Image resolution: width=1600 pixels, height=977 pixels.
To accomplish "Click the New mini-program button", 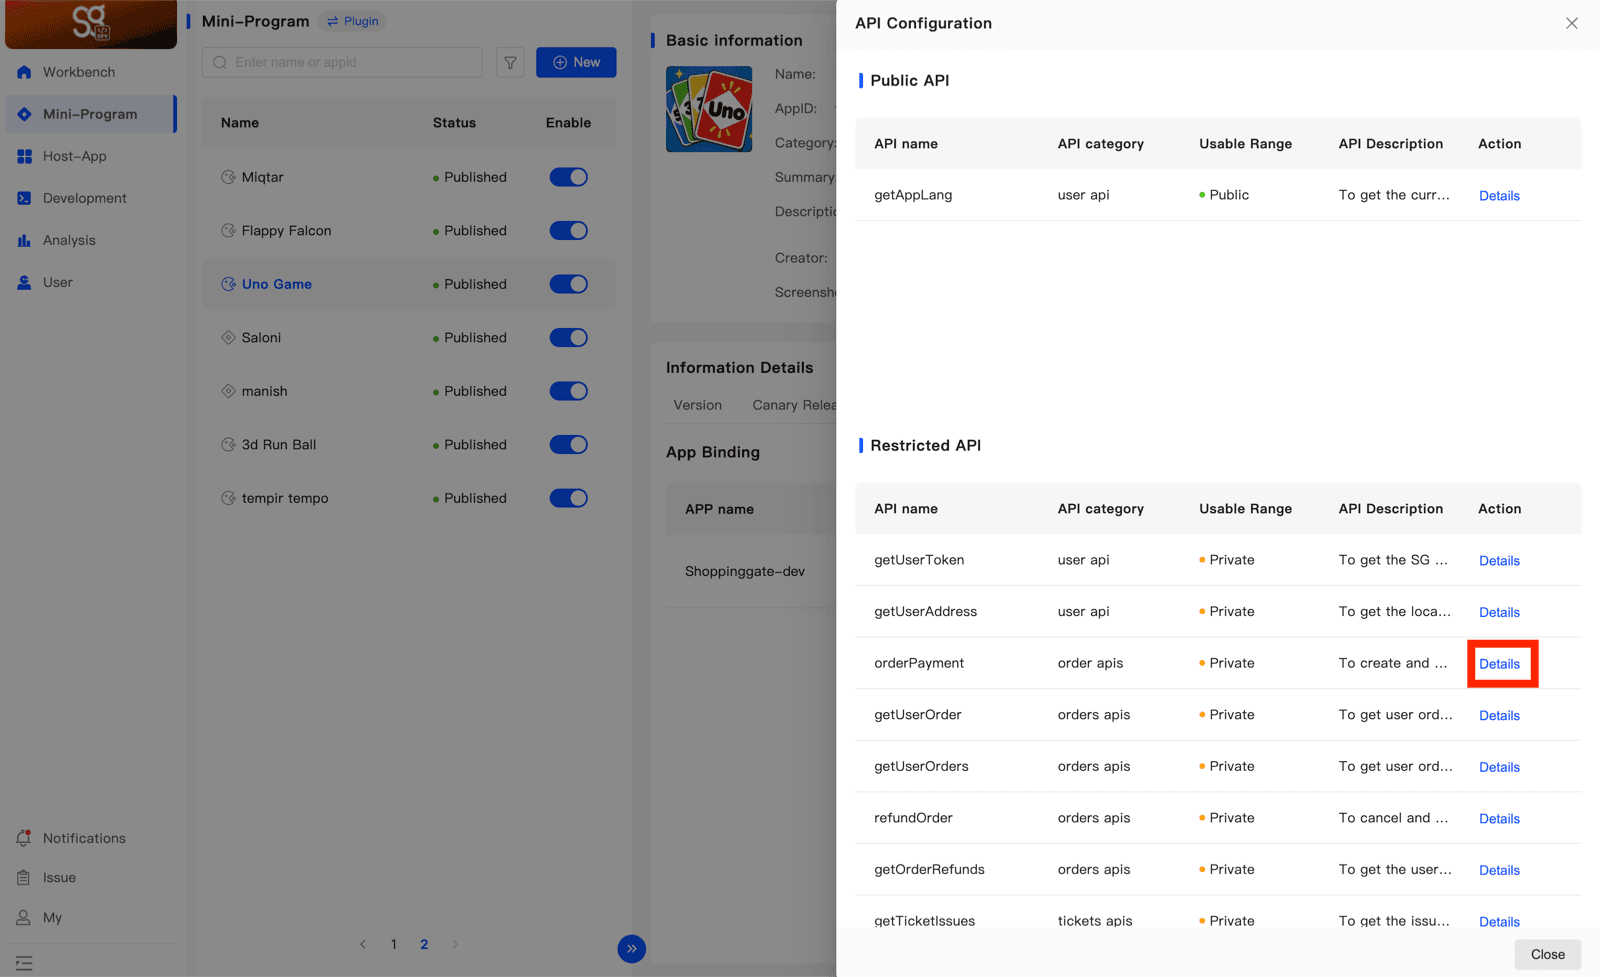I will pyautogui.click(x=576, y=62).
